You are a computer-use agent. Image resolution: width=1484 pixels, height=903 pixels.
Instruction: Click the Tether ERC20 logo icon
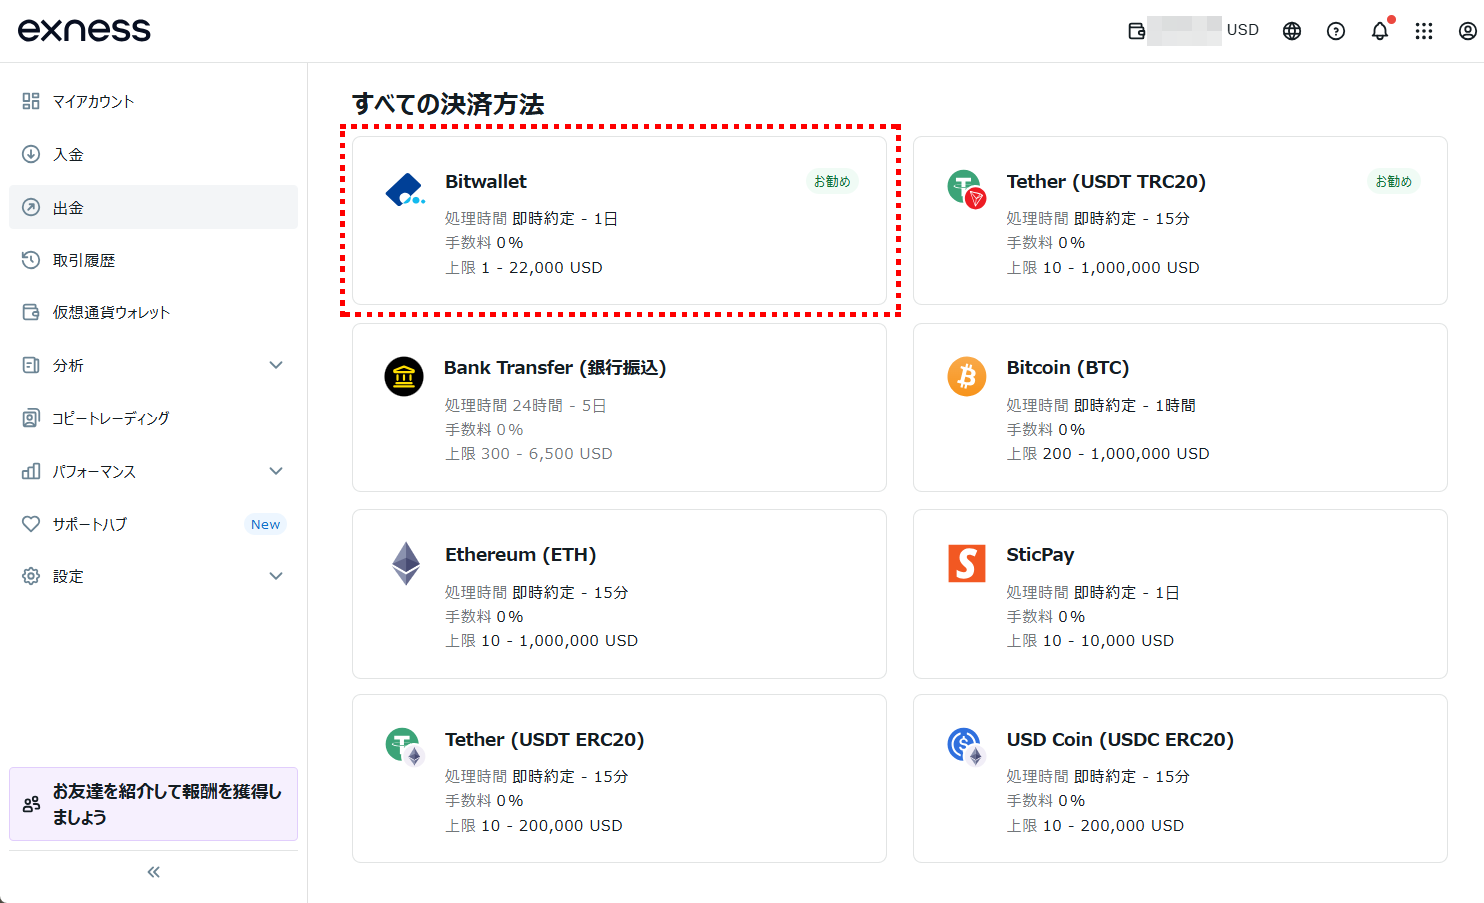coord(406,747)
